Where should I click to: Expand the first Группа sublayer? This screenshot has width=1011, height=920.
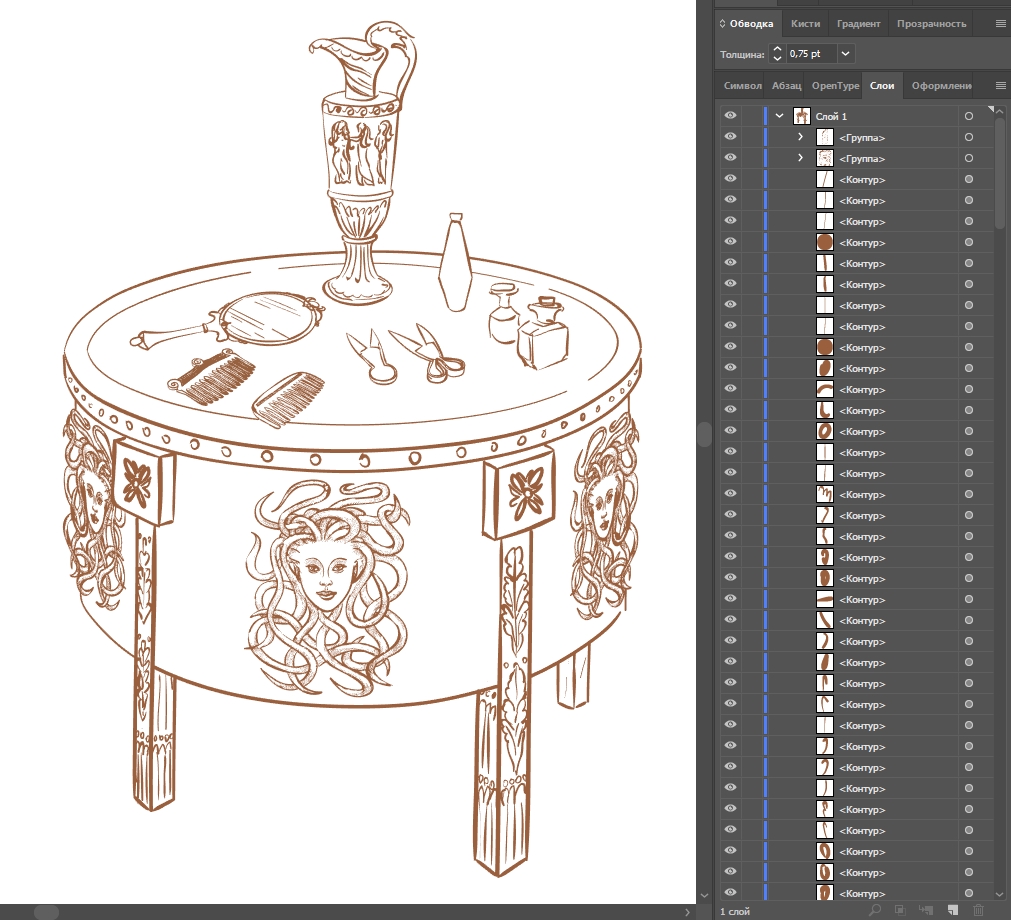pos(800,137)
